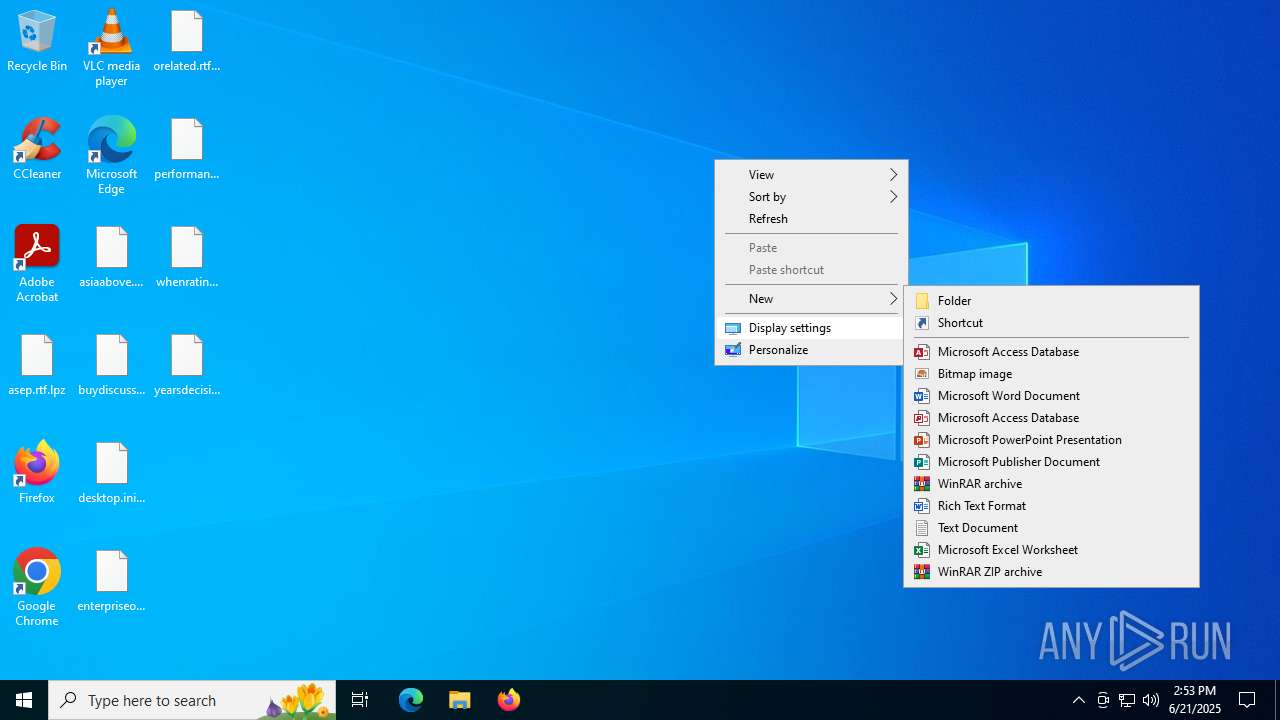Expand the View submenu
1280x720 pixels.
pos(811,175)
